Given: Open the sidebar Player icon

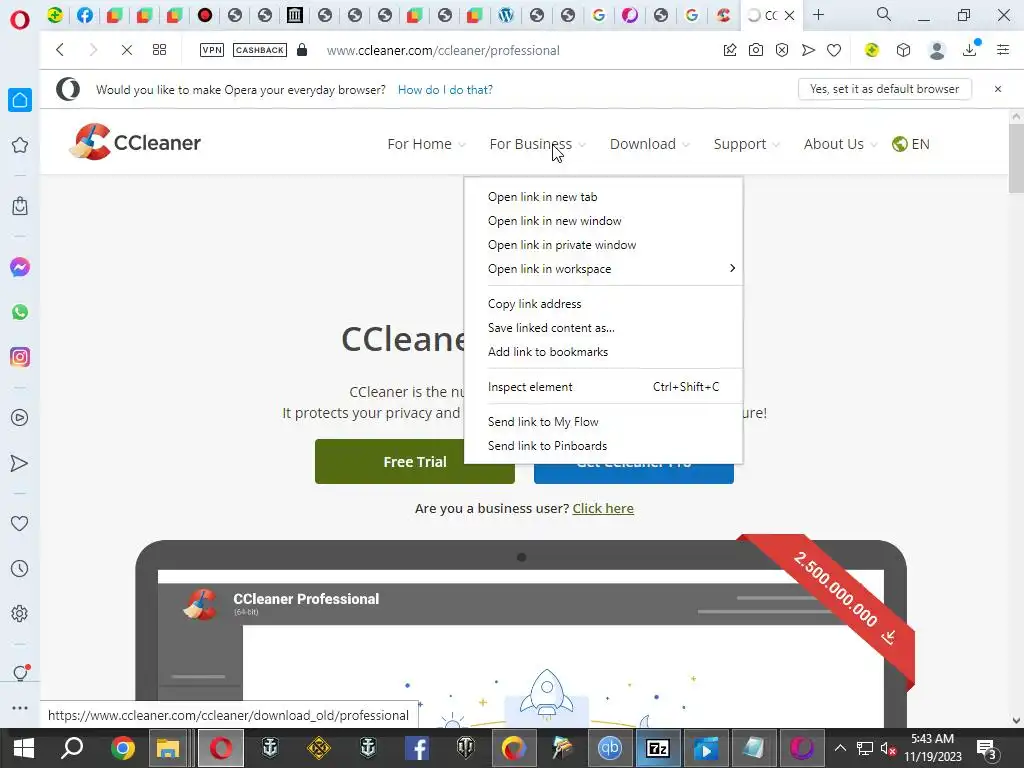Looking at the screenshot, I should pos(20,418).
